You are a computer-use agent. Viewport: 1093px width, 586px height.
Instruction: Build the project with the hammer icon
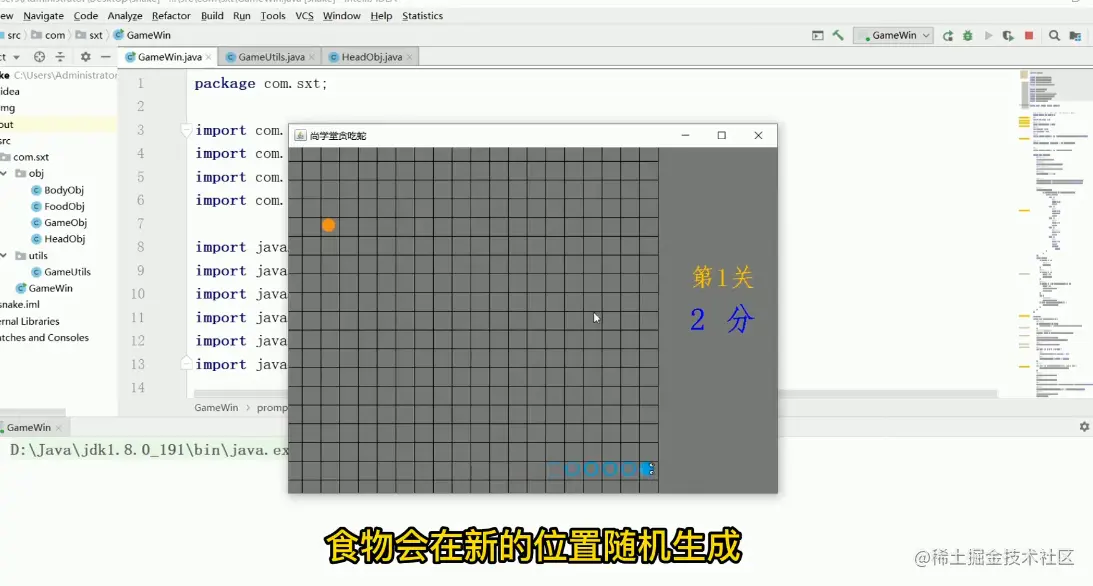coord(838,34)
